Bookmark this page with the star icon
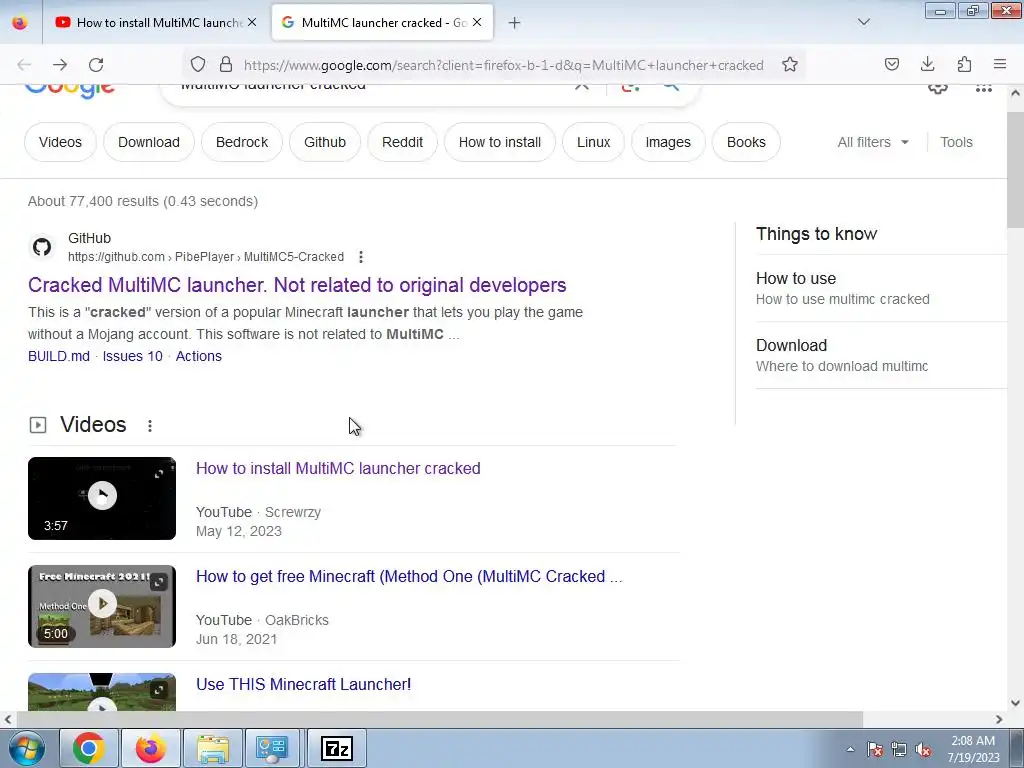 (x=790, y=64)
